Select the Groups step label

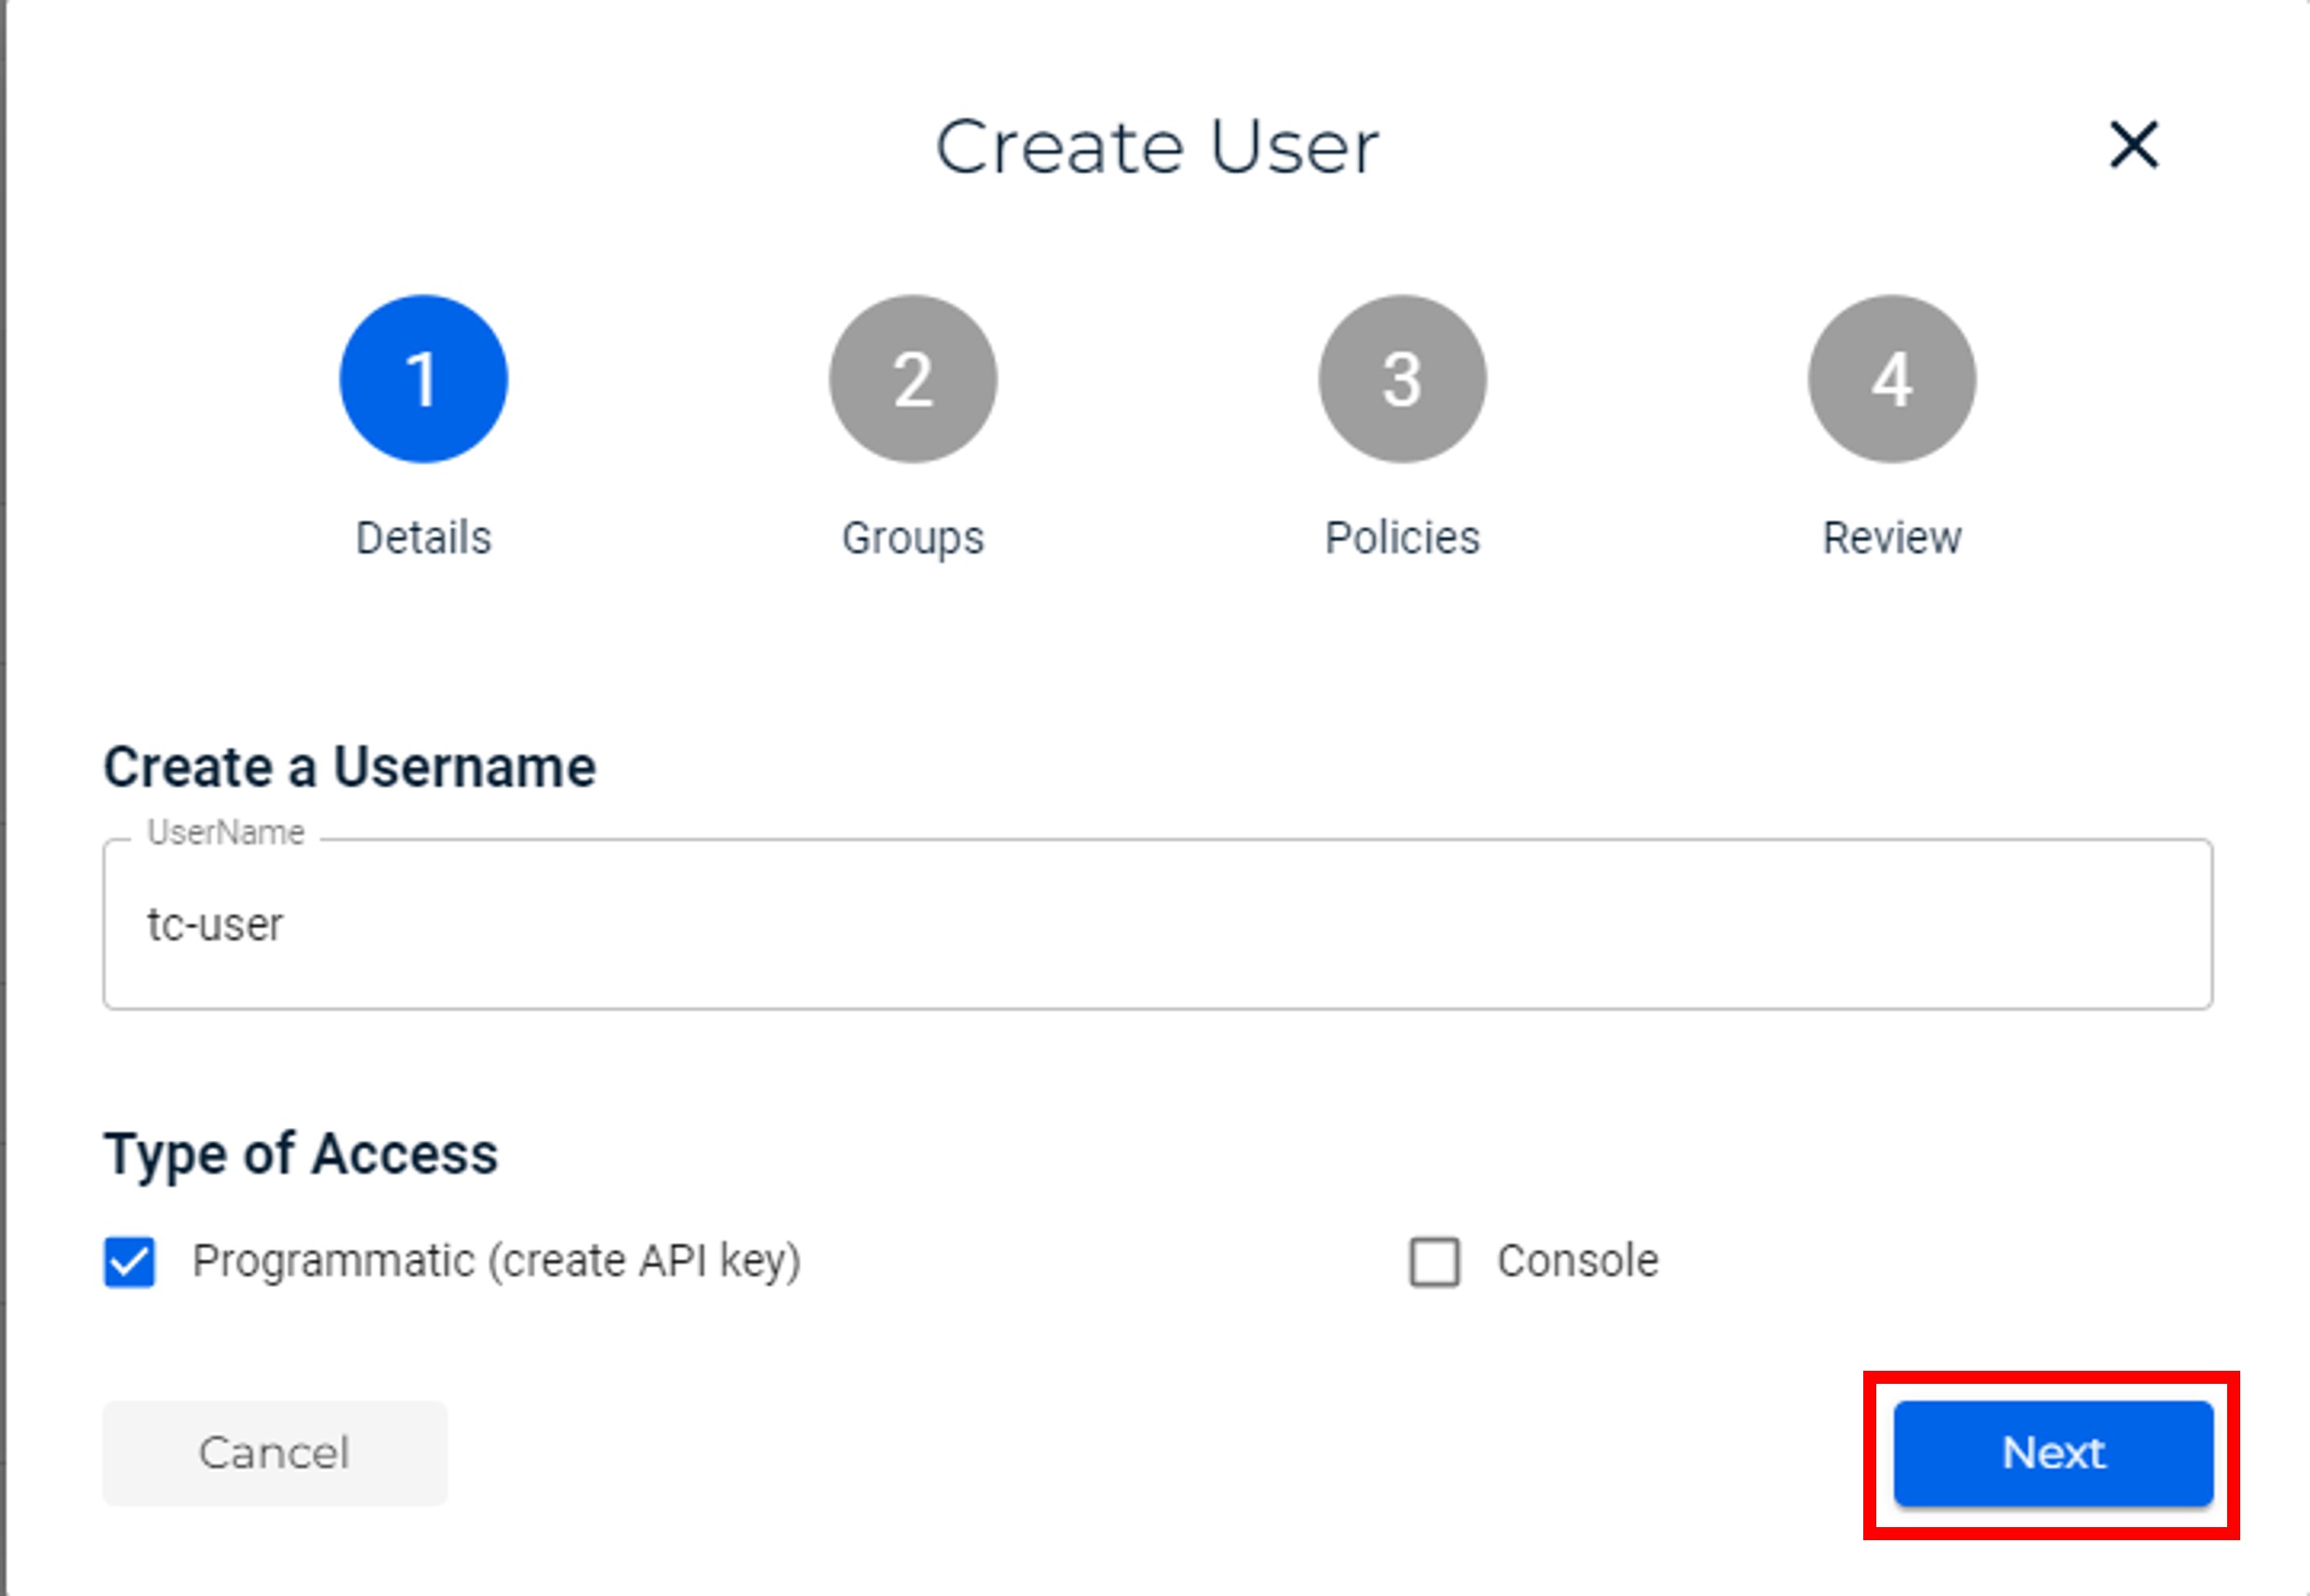click(912, 538)
